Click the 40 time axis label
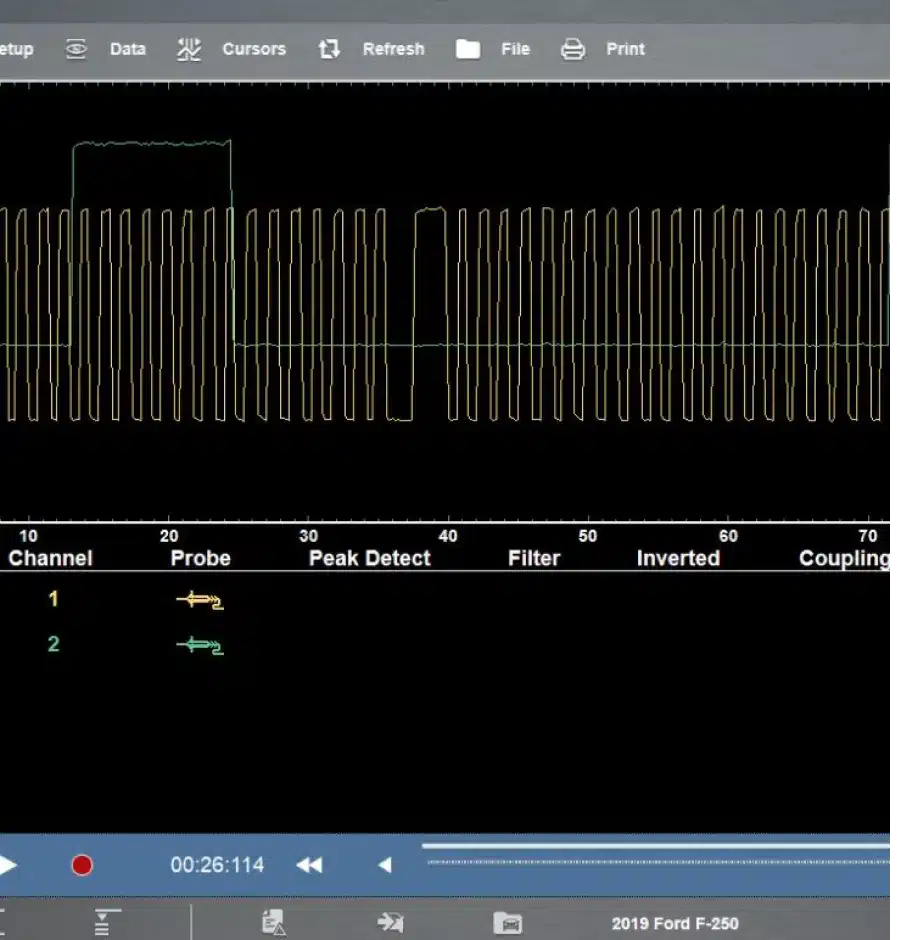The width and height of the screenshot is (910, 940). click(448, 536)
